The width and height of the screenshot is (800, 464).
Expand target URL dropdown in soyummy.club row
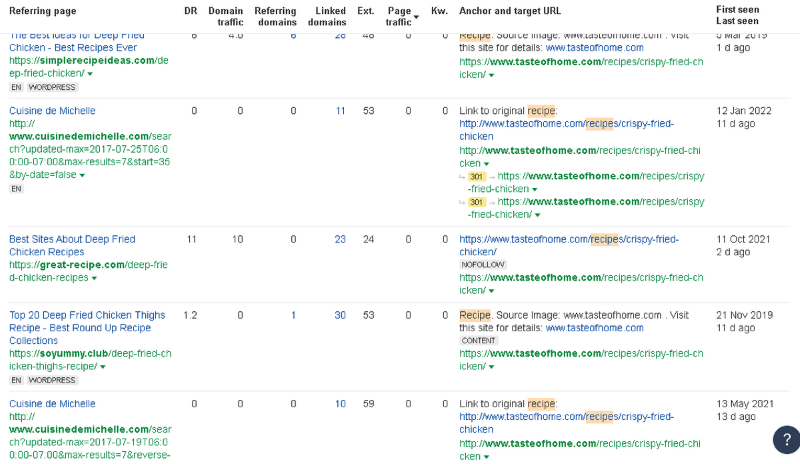pyautogui.click(x=491, y=367)
